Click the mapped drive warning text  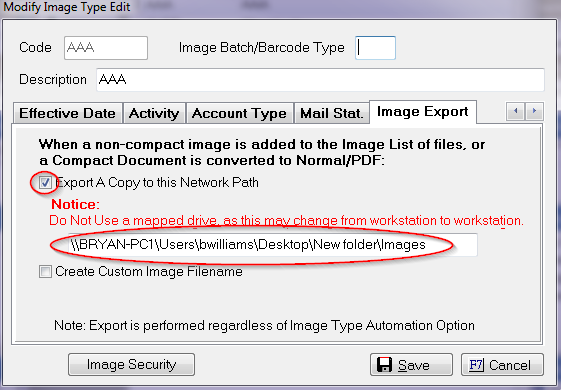[x=286, y=220]
